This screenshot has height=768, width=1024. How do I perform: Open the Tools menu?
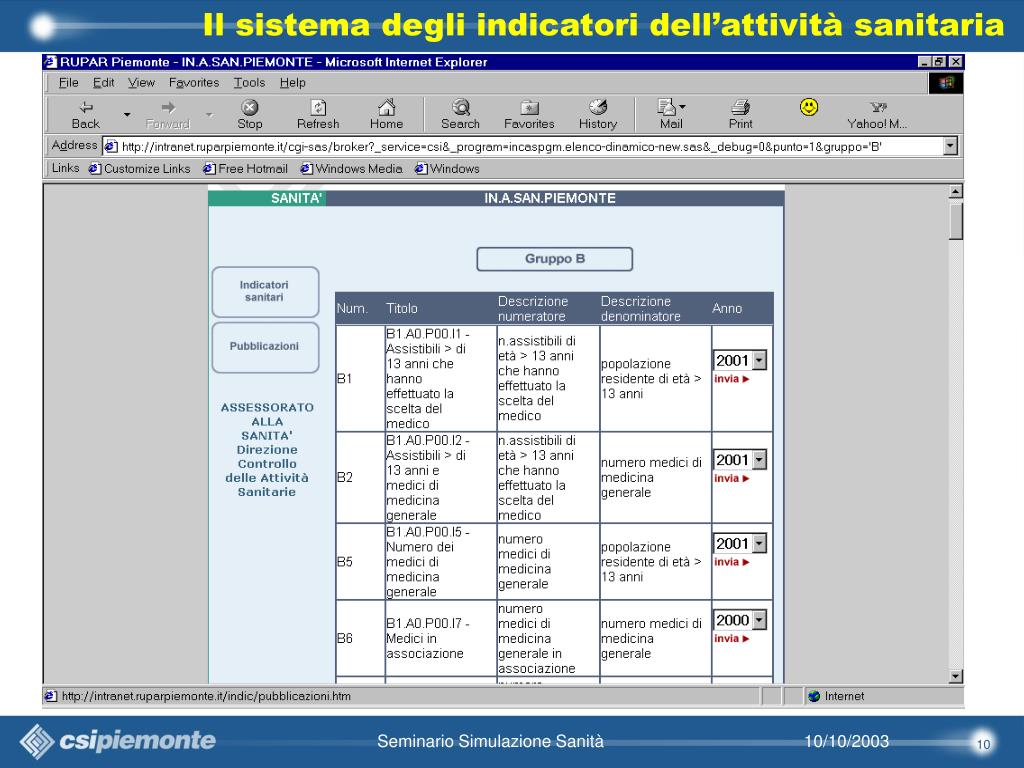tap(249, 83)
